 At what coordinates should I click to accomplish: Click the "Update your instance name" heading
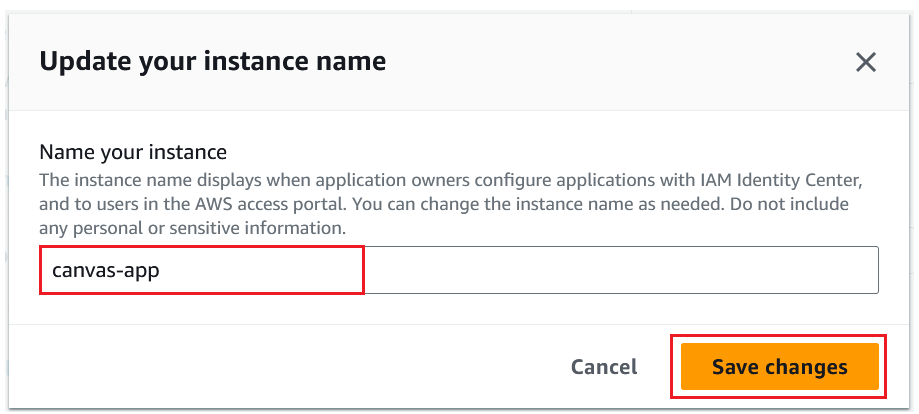[212, 62]
